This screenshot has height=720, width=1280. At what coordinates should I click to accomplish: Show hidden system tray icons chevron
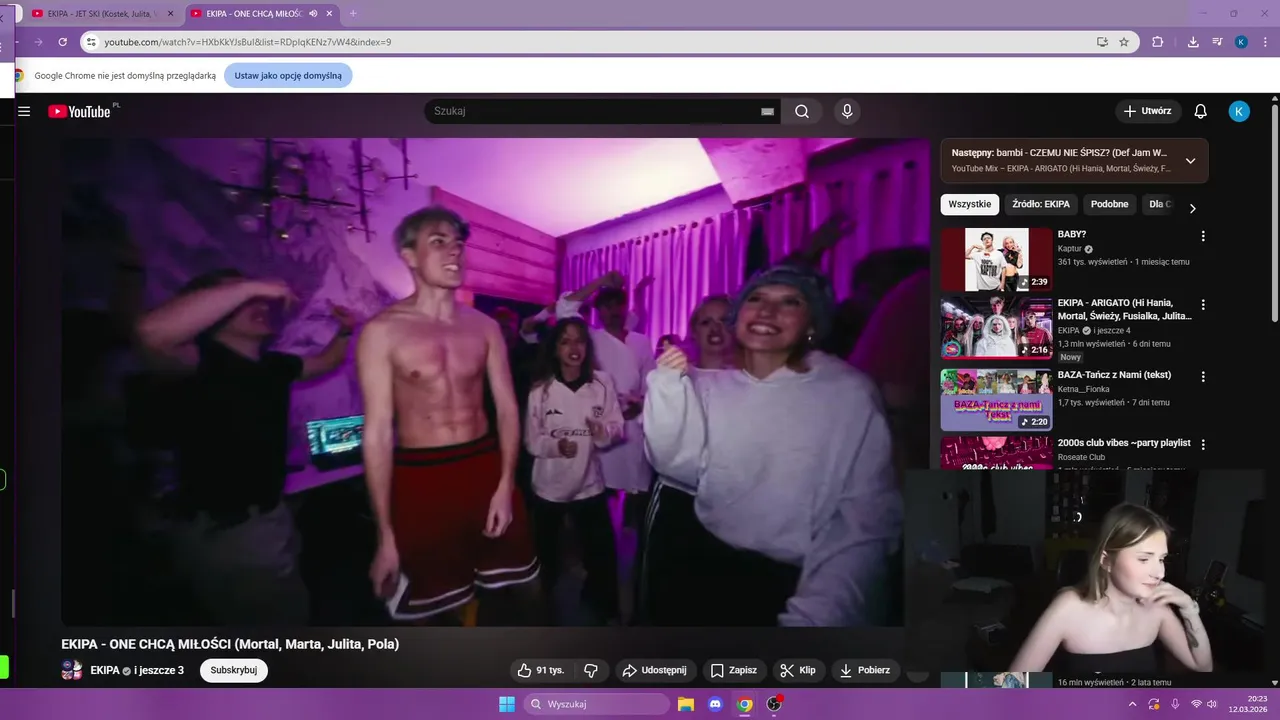click(x=1133, y=704)
